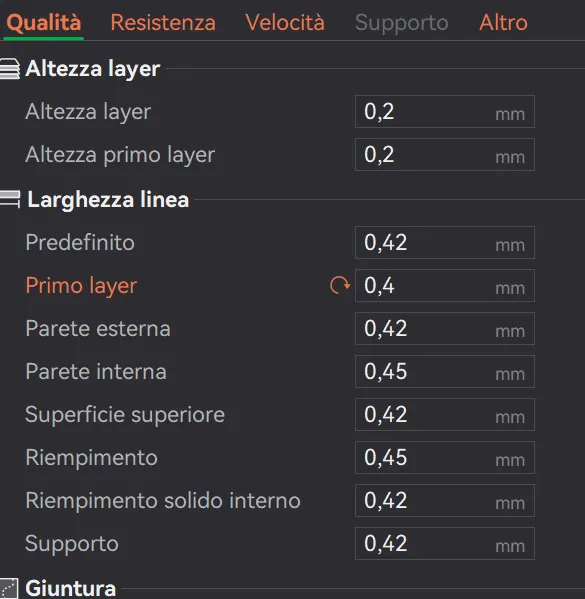This screenshot has height=599, width=585.
Task: Edit the Altezza primo layer field
Action: coord(445,155)
